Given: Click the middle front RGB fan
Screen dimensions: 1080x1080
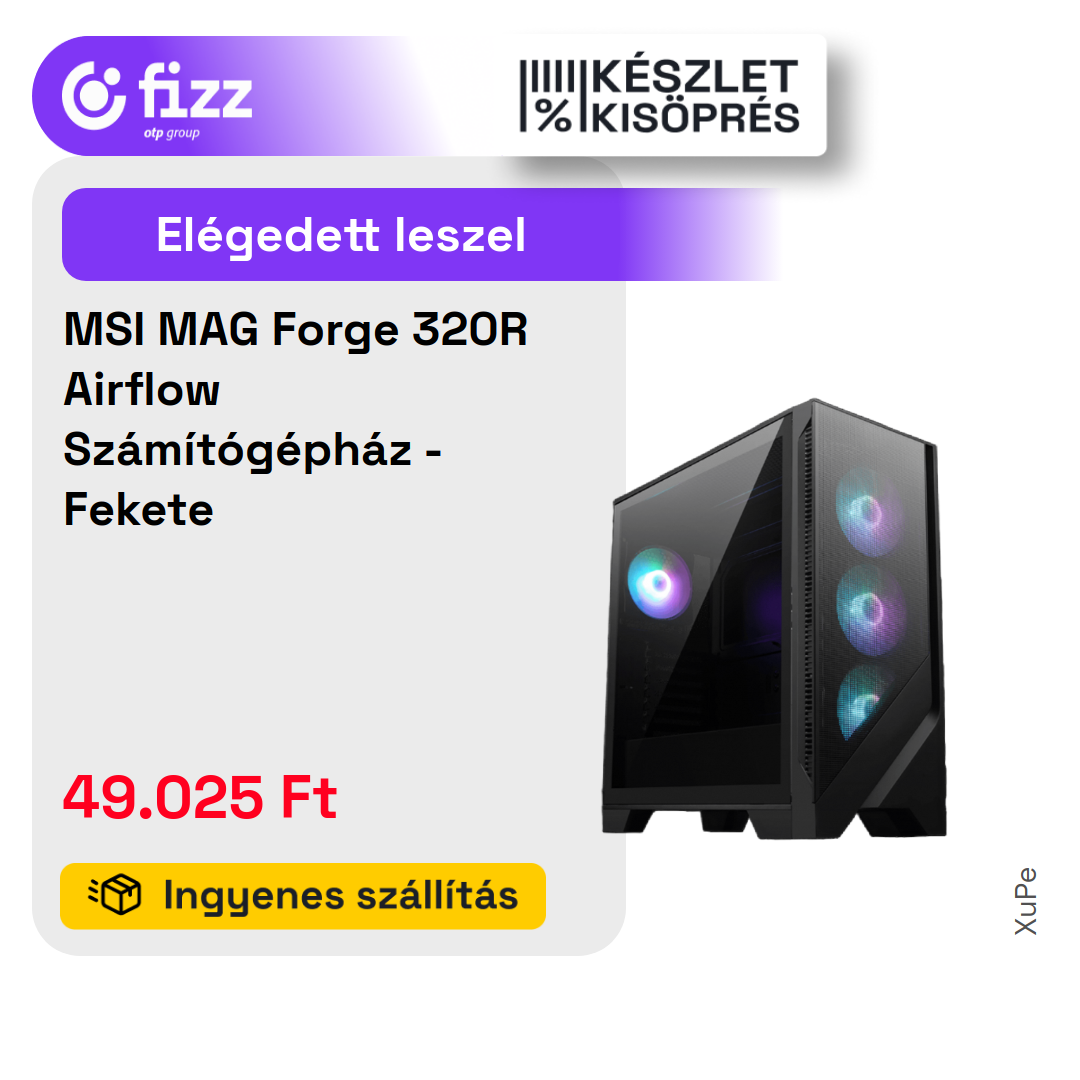Looking at the screenshot, I should tap(869, 609).
